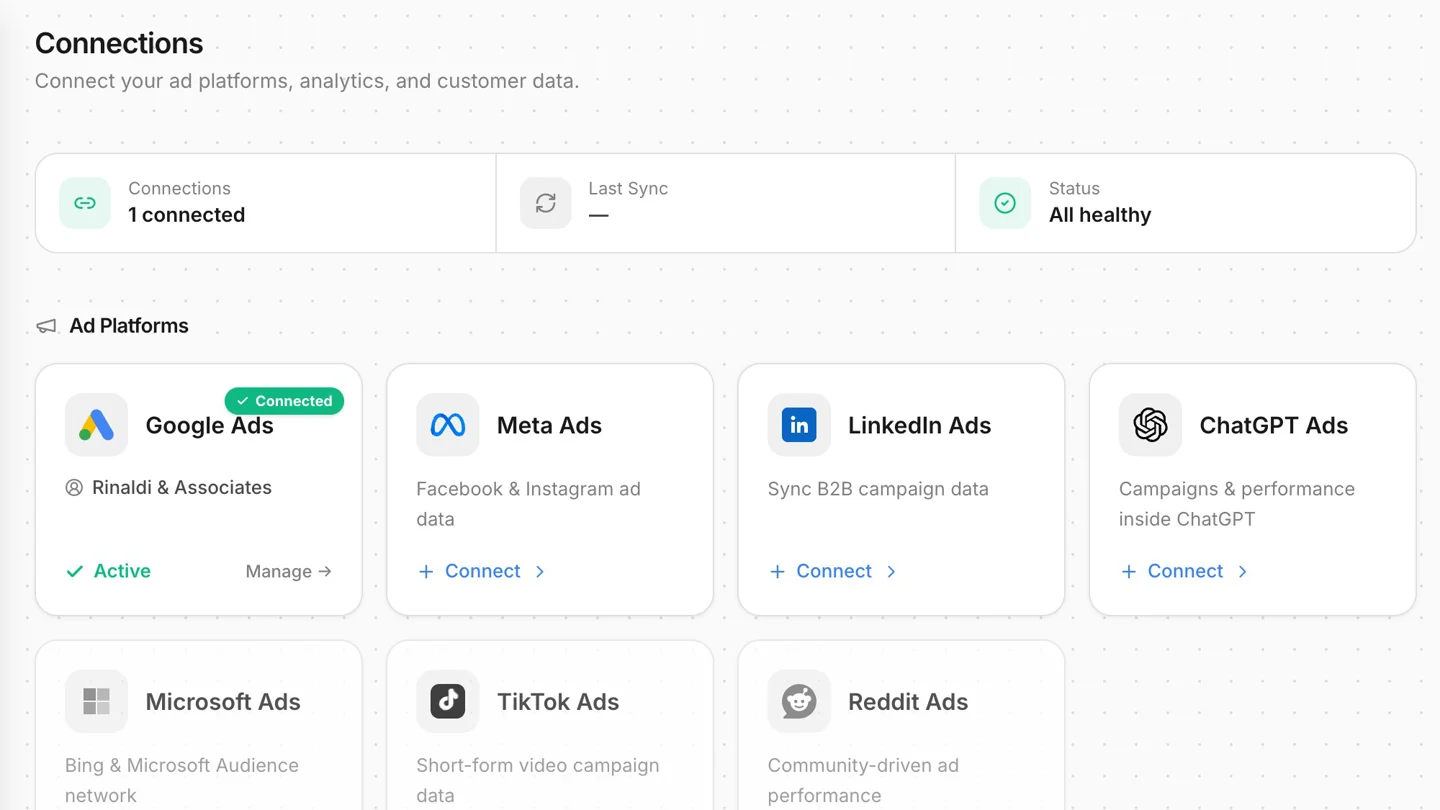Viewport: 1440px width, 810px height.
Task: Click the plus icon on ChatGPT Ads card
Action: 1128,572
